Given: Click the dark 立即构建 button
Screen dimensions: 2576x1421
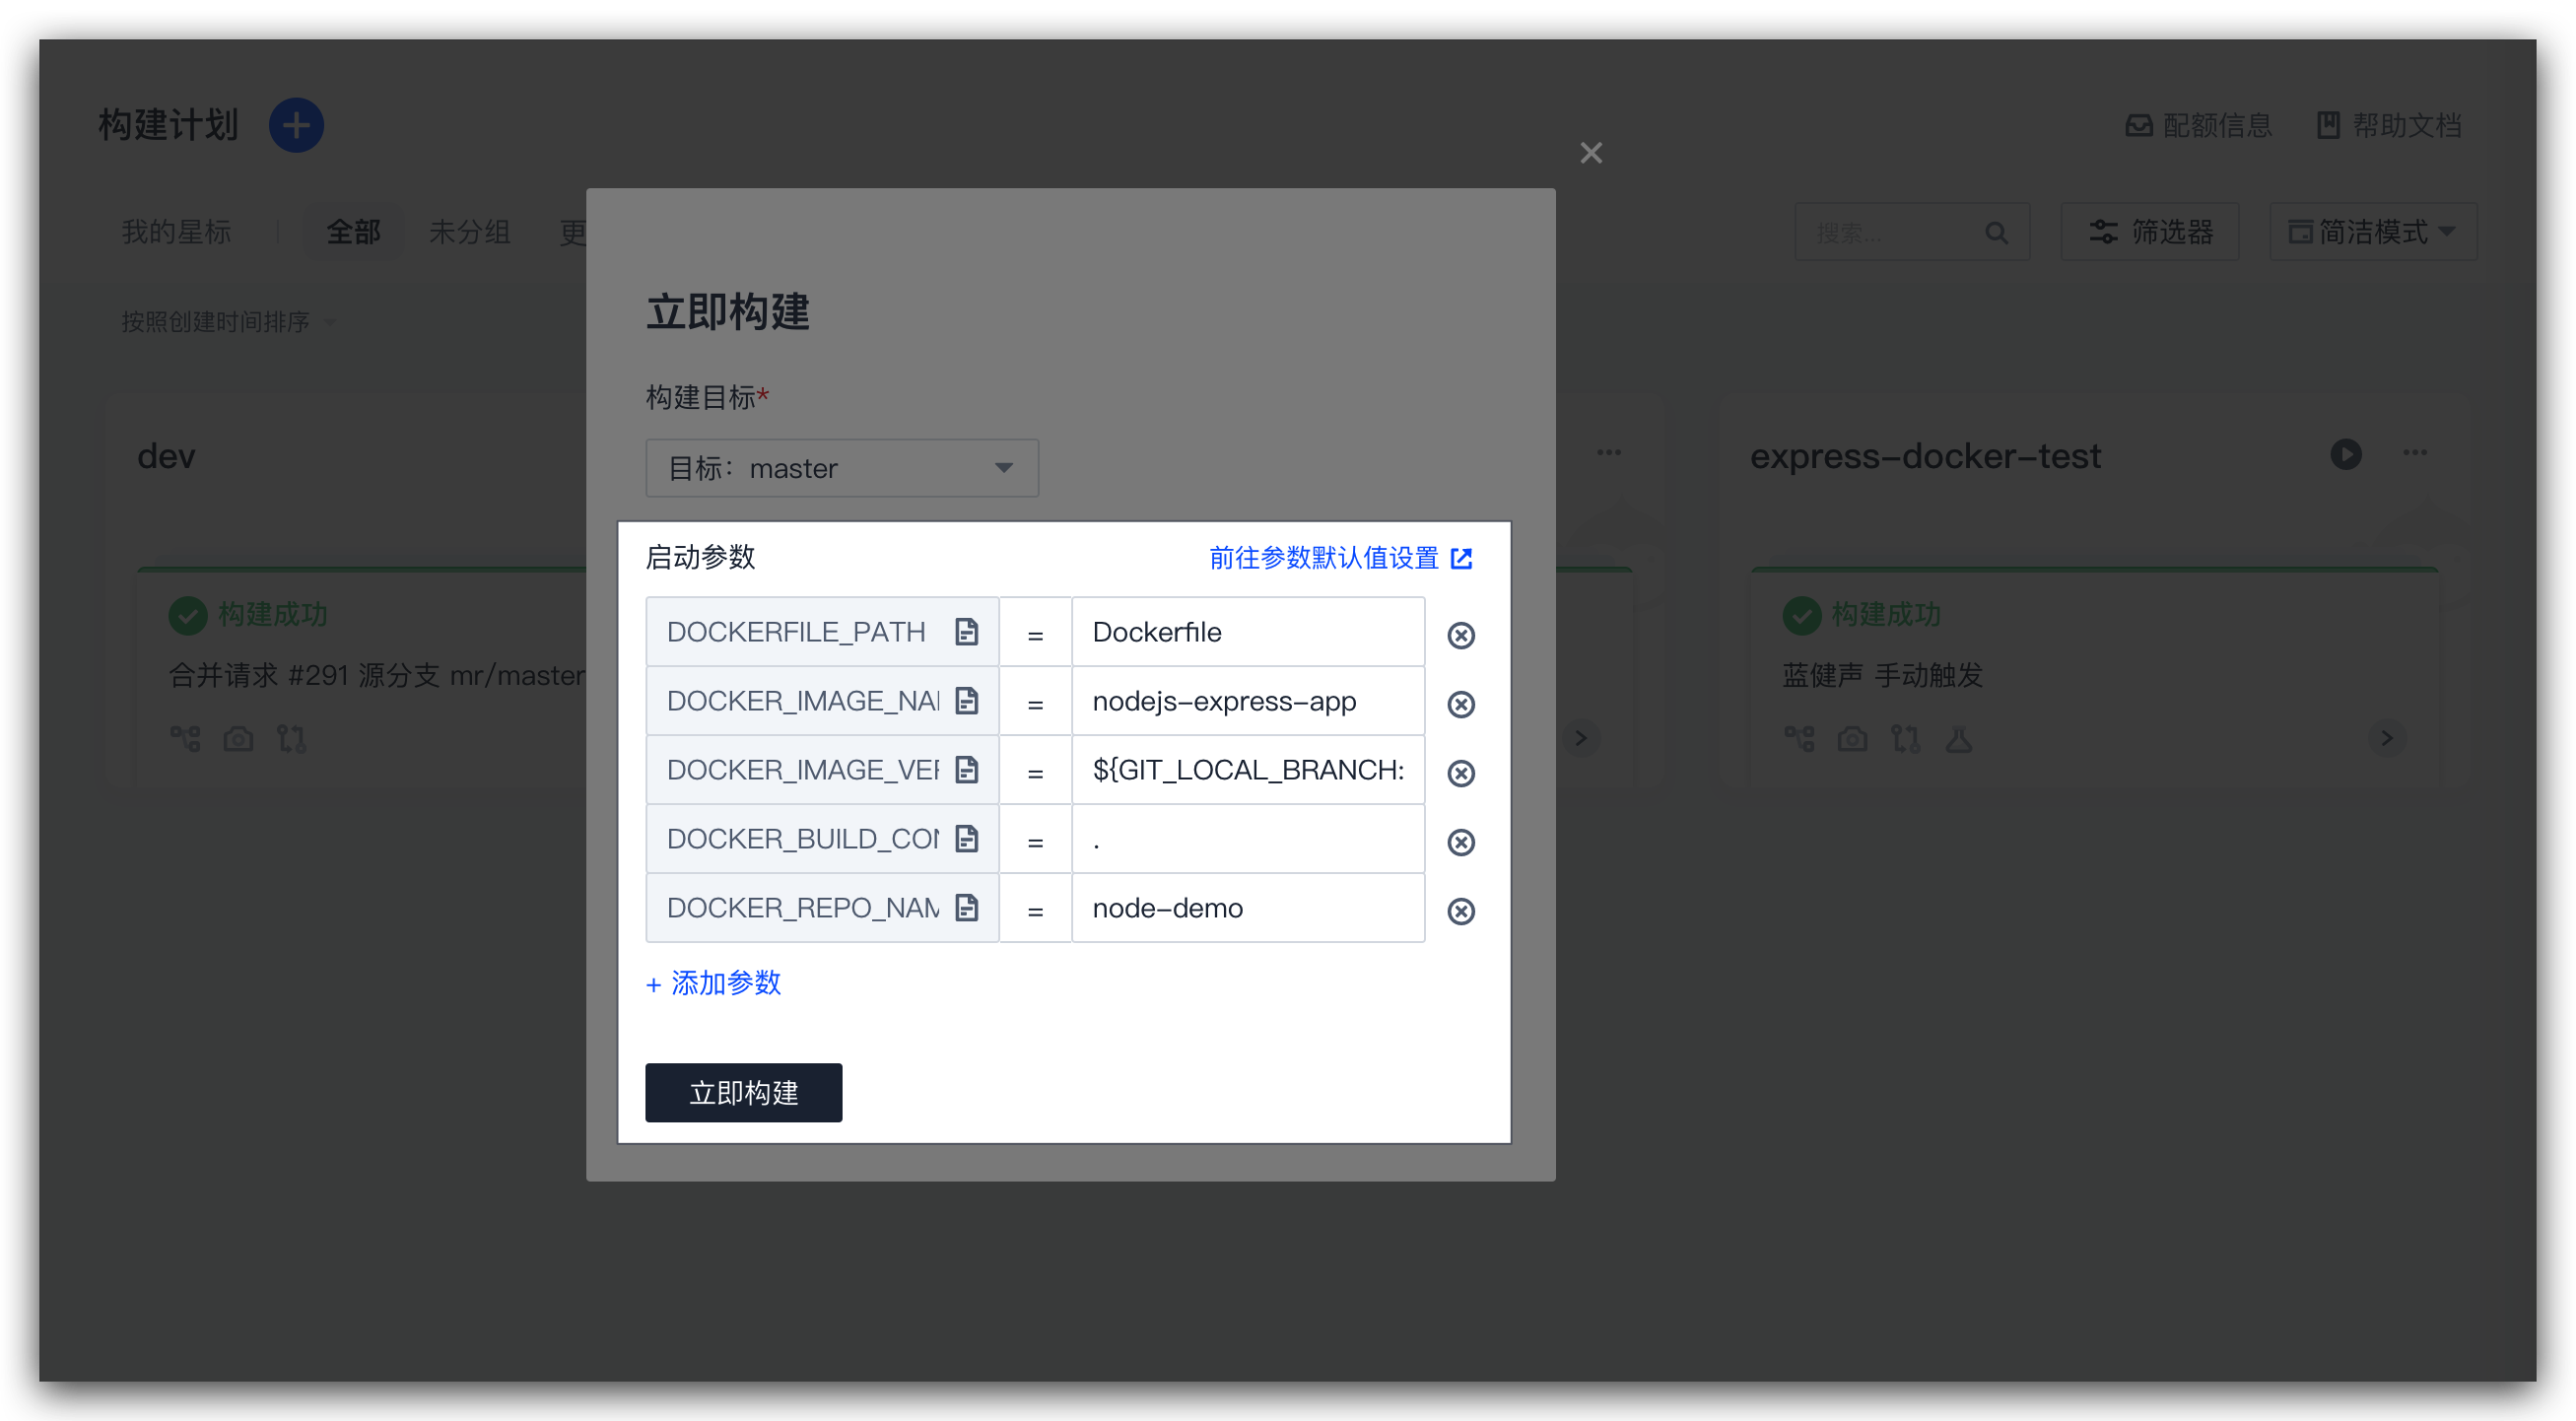Looking at the screenshot, I should coord(743,1092).
